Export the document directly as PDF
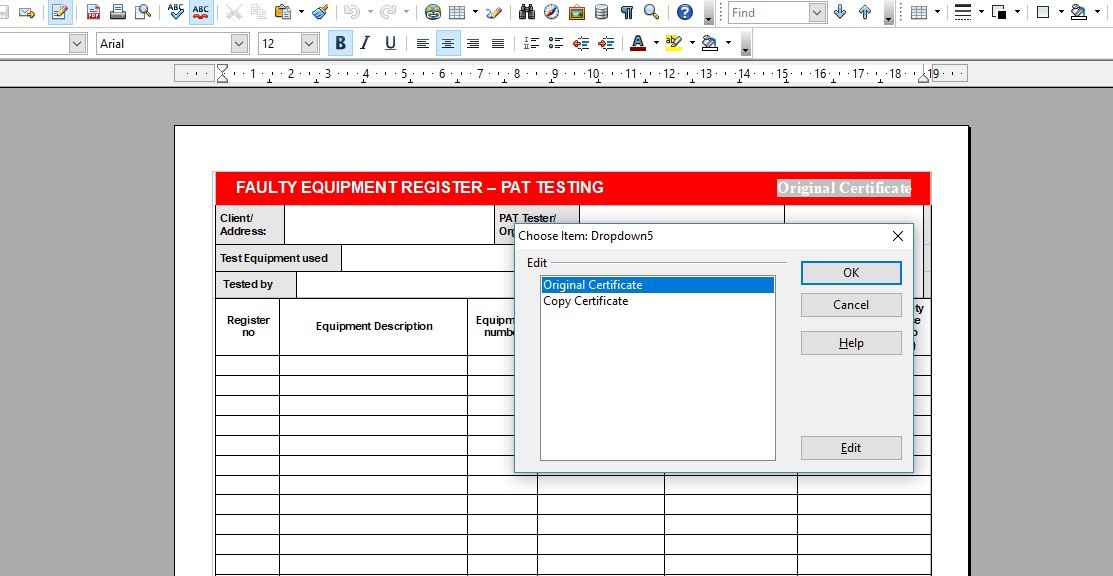The height and width of the screenshot is (576, 1113). [x=93, y=13]
